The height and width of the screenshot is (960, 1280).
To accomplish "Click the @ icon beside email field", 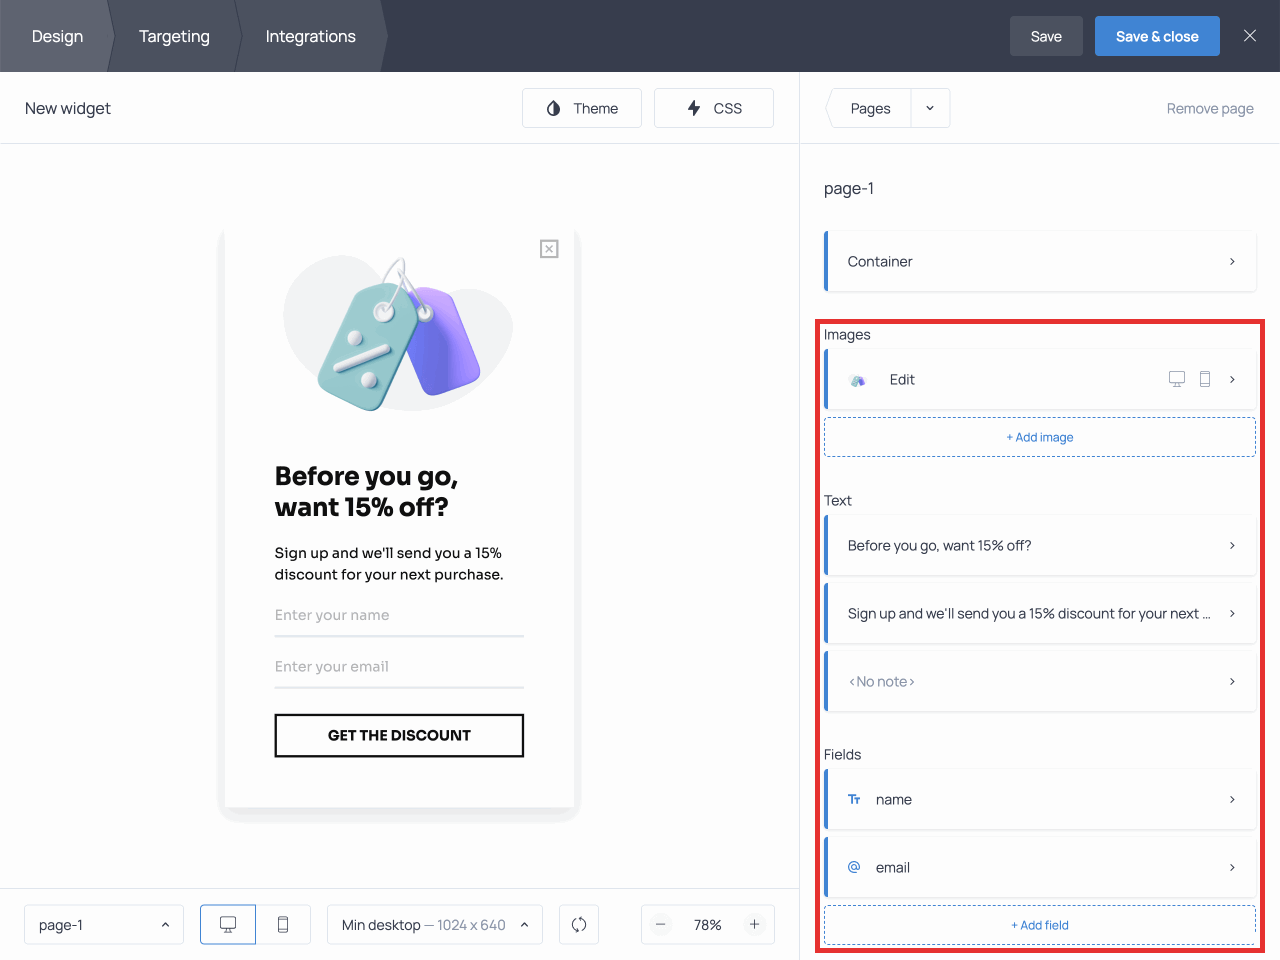I will point(854,867).
